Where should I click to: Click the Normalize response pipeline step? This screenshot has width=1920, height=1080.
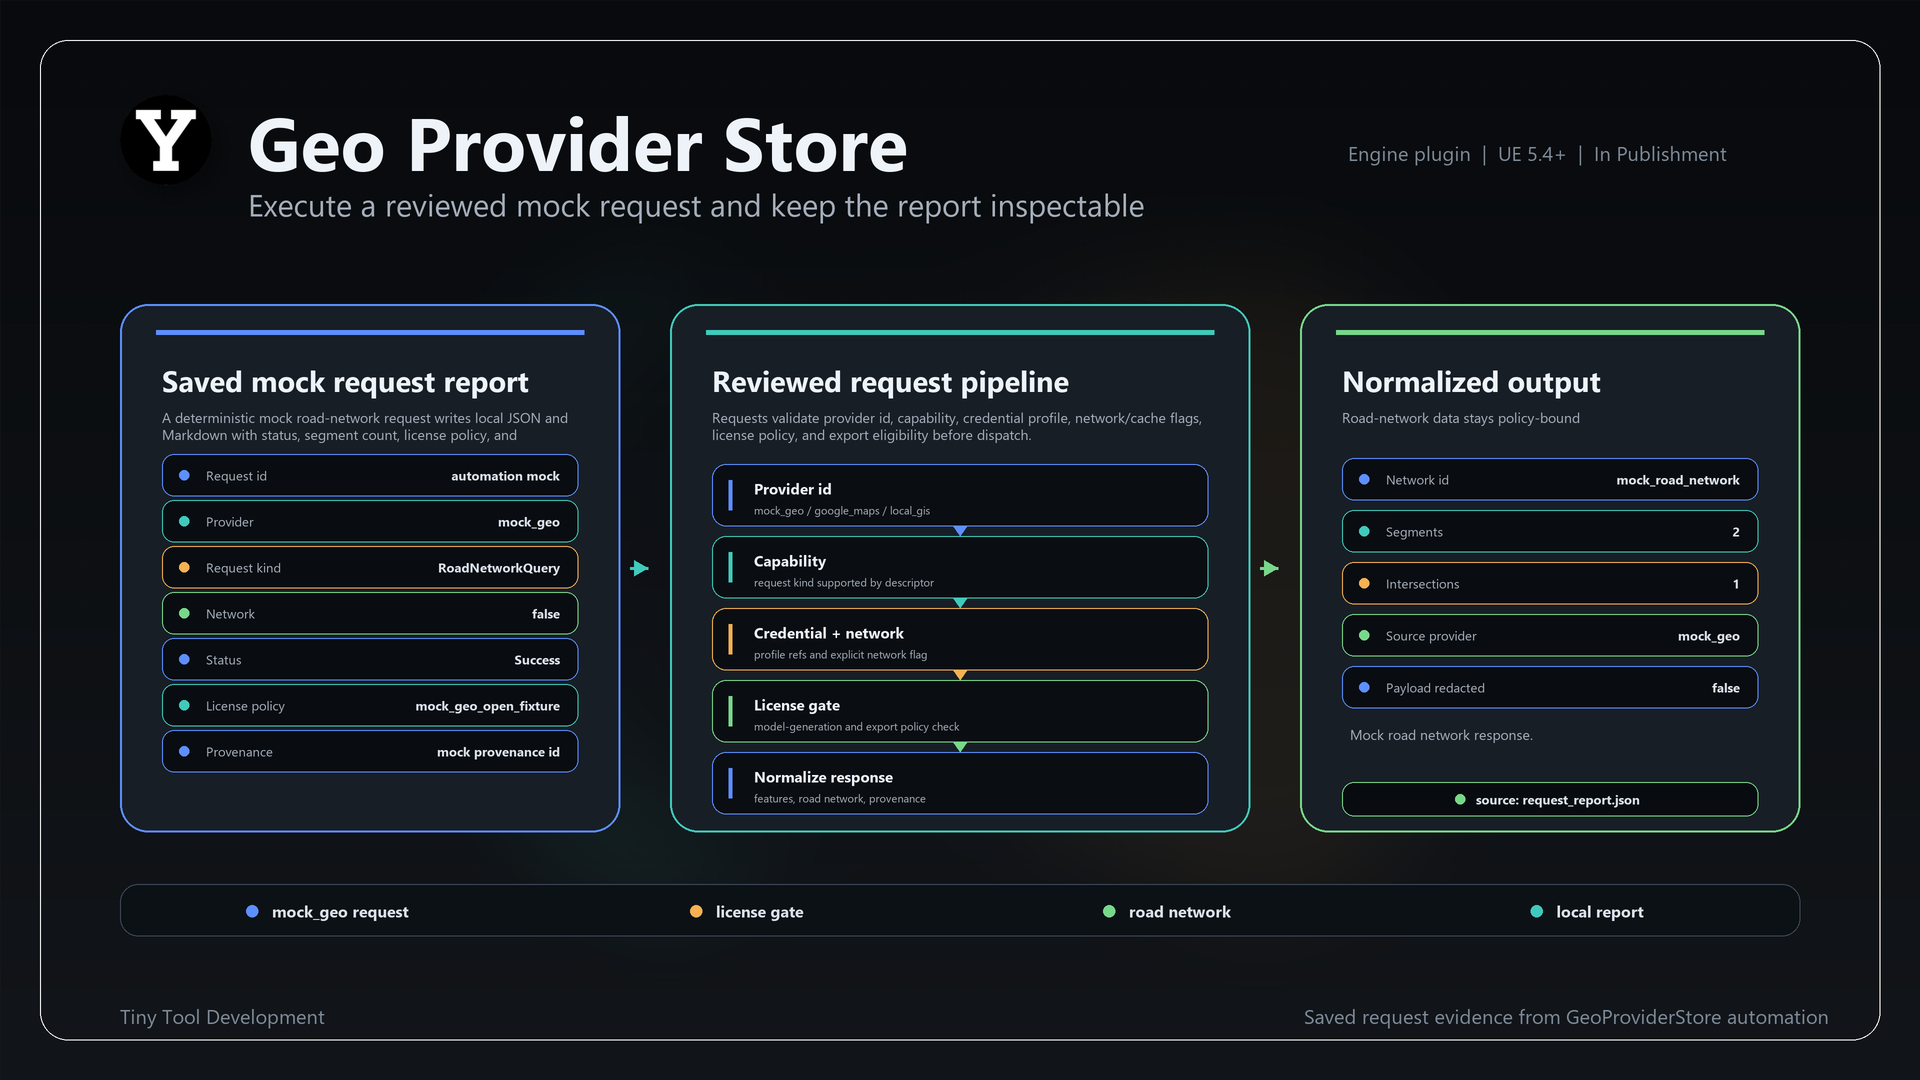click(960, 783)
